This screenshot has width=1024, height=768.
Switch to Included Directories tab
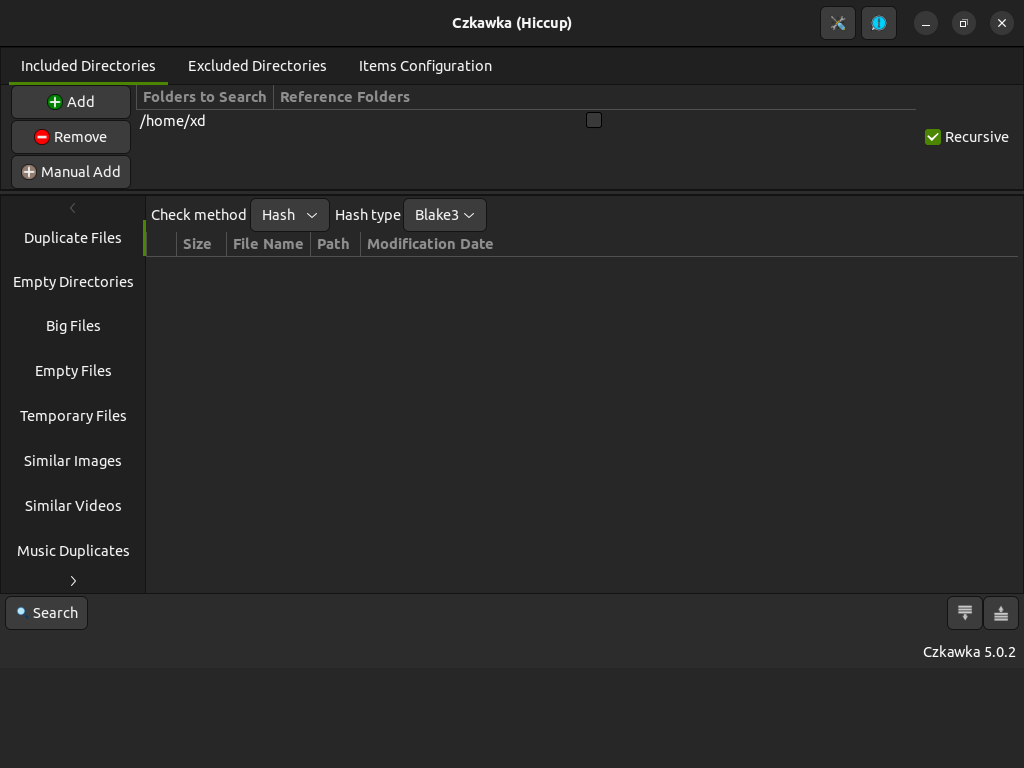(x=88, y=66)
